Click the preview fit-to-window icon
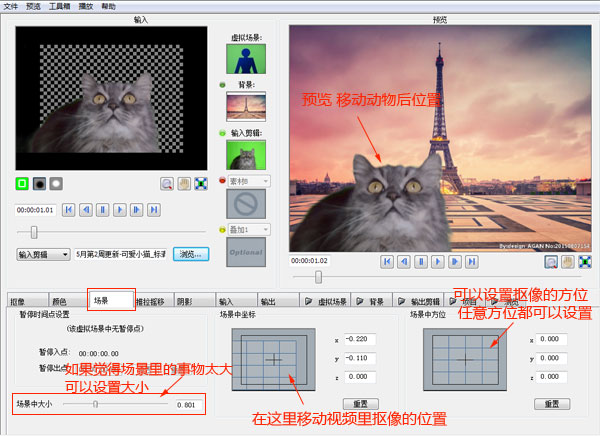The height and width of the screenshot is (436, 600). click(585, 261)
